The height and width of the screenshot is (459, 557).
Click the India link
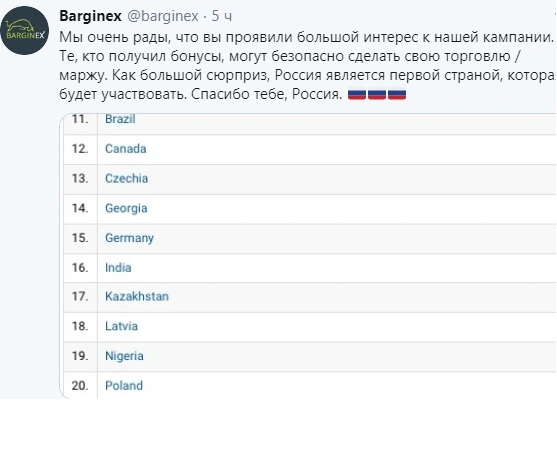click(x=118, y=268)
